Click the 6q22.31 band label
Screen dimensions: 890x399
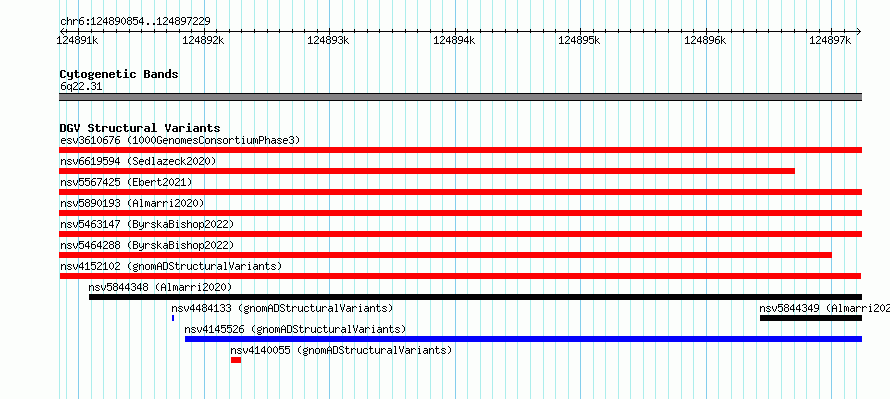(x=81, y=87)
